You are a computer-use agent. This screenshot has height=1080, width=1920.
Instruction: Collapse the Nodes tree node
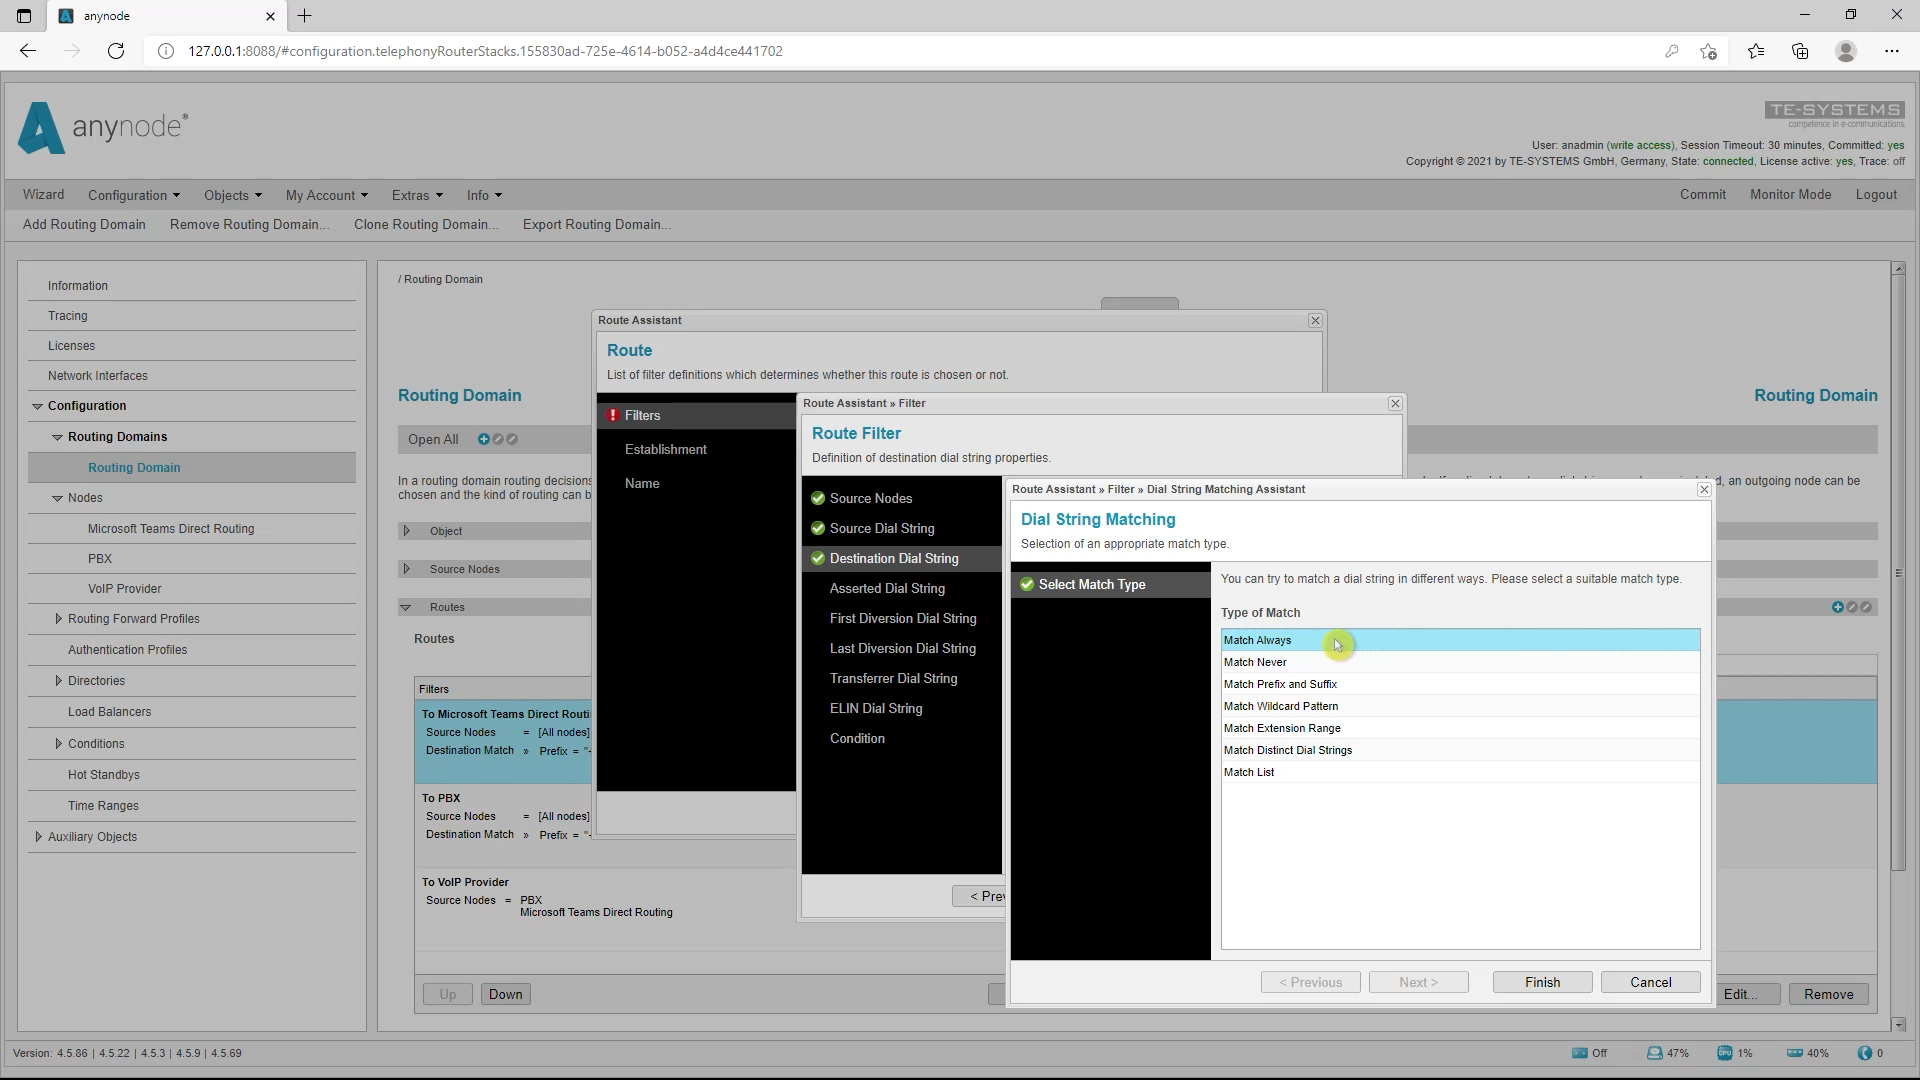[58, 498]
